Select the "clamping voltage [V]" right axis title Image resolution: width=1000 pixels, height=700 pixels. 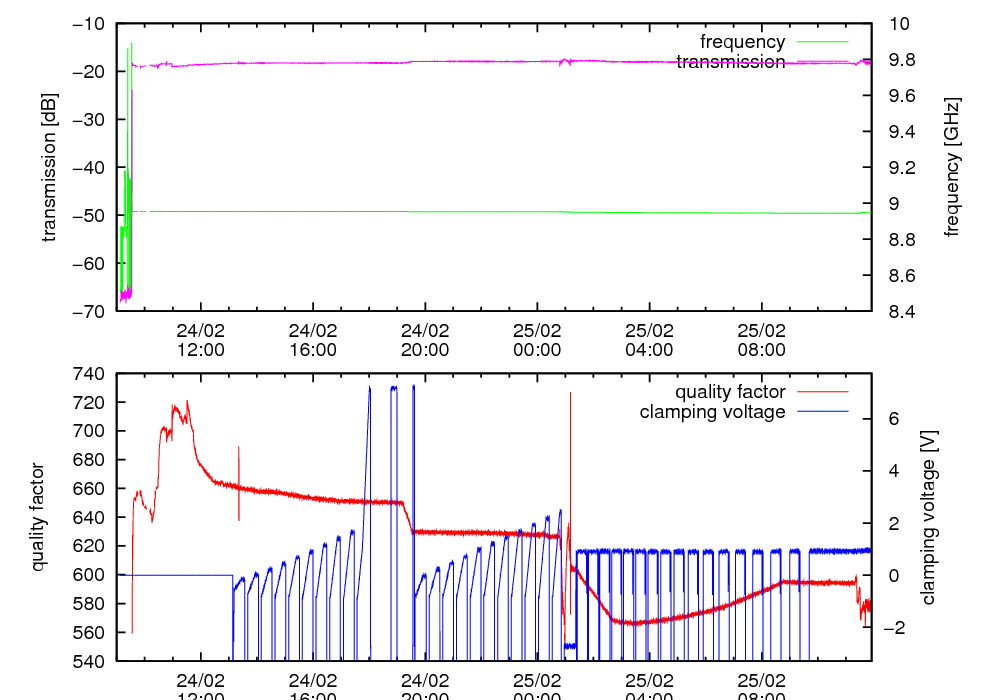pos(928,517)
